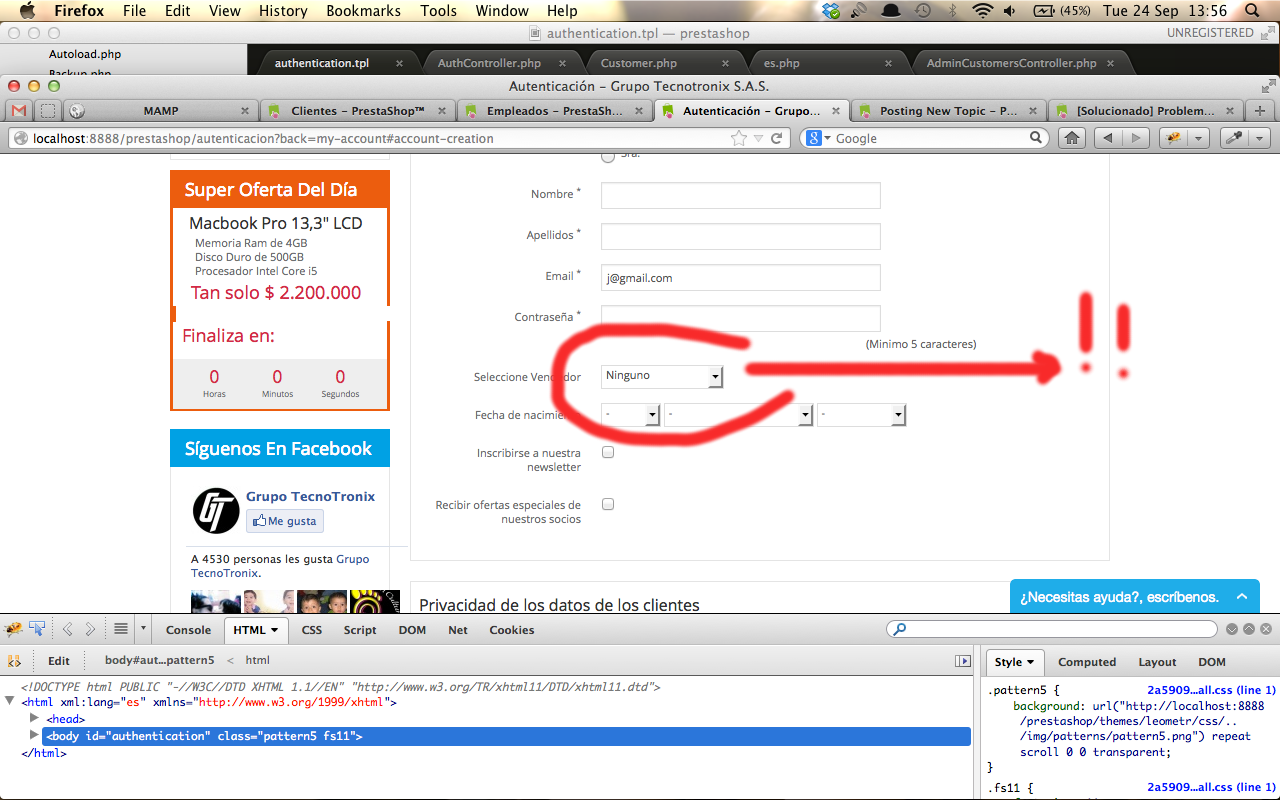Open a new browser tab with plus button
The width and height of the screenshot is (1280, 800).
1260,111
